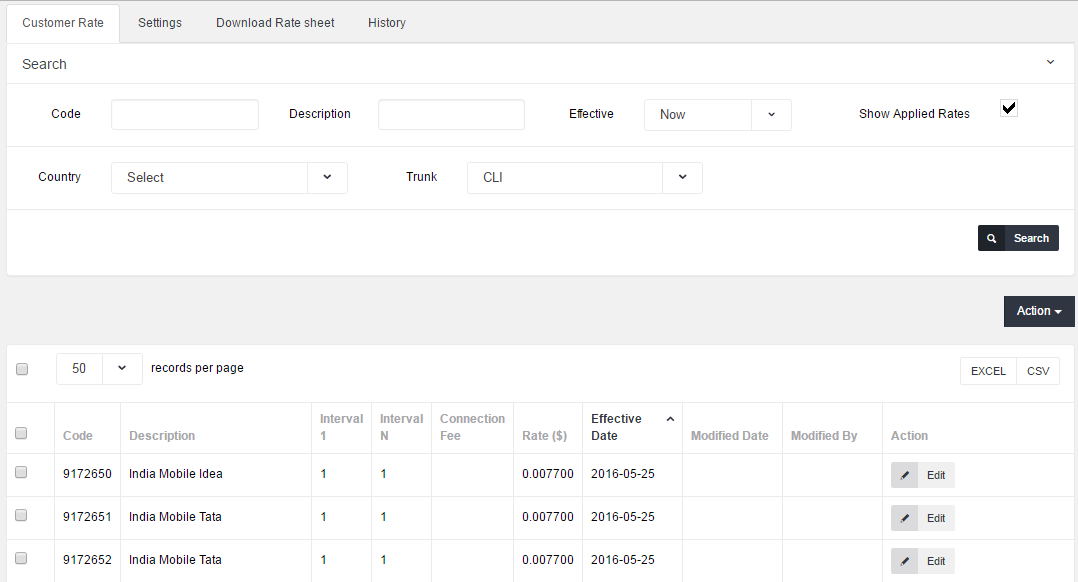Check the select-all checkbox in table header
Viewport: 1078px width, 582px height.
21,433
